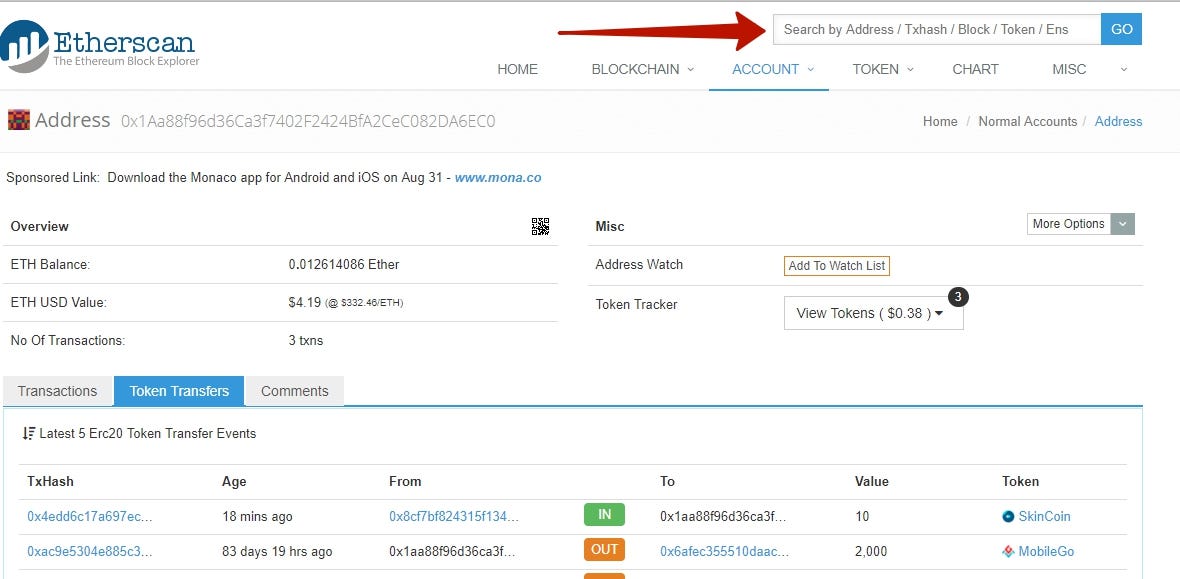1180x579 pixels.
Task: Open the HOME menu item
Action: (518, 69)
